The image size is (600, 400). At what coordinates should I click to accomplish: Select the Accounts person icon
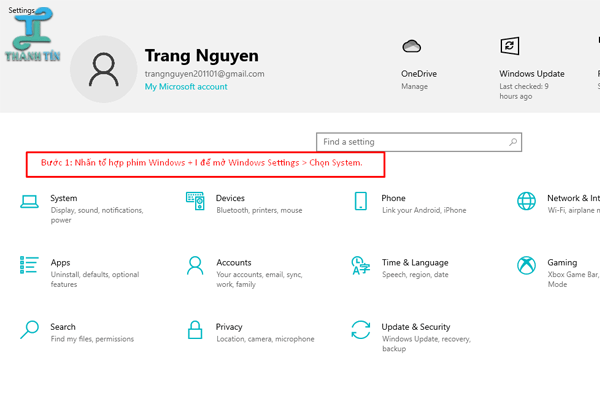(195, 265)
